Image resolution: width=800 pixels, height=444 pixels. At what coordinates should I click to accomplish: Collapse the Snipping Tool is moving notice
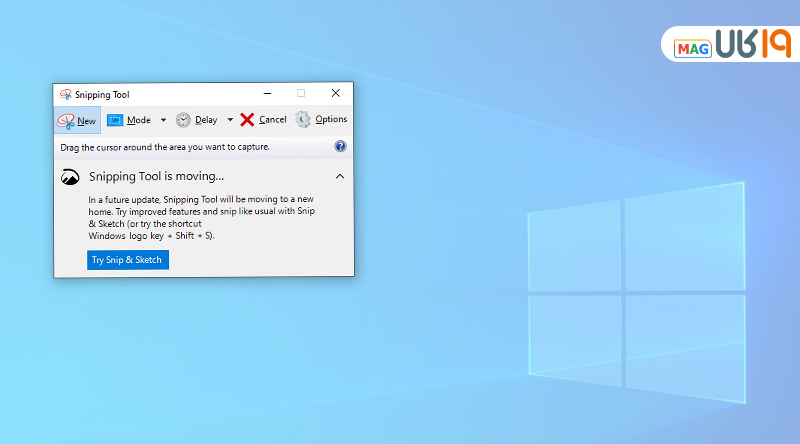click(x=340, y=177)
